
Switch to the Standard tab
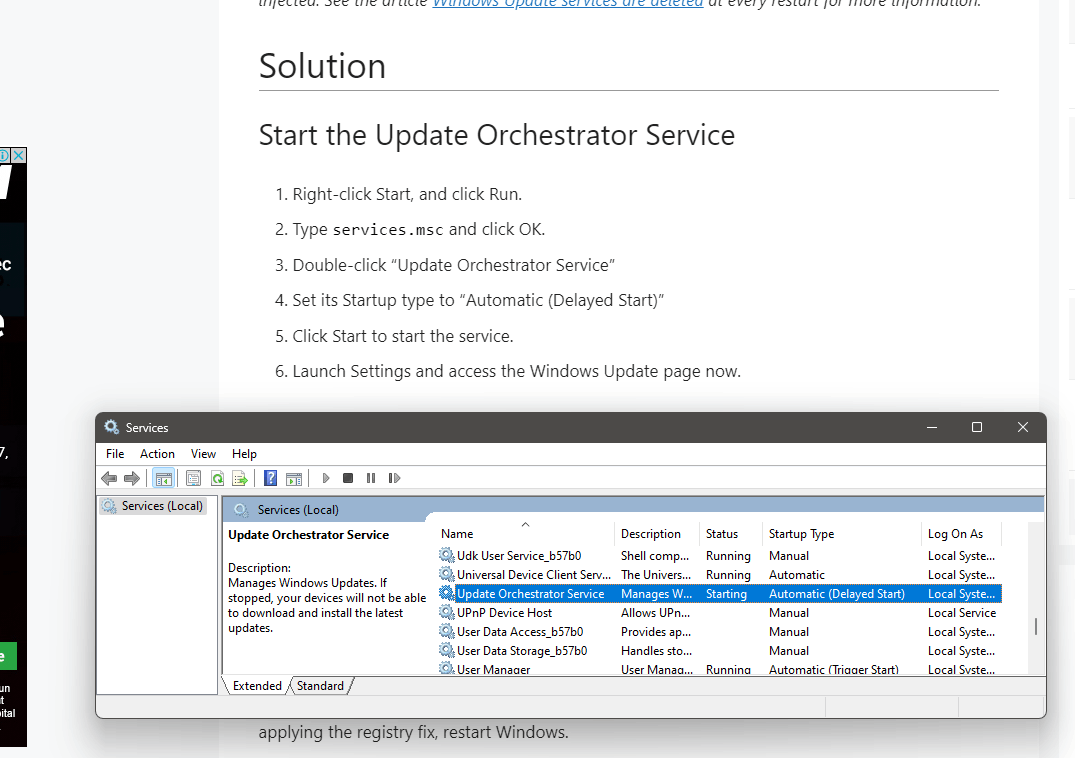[x=320, y=686]
